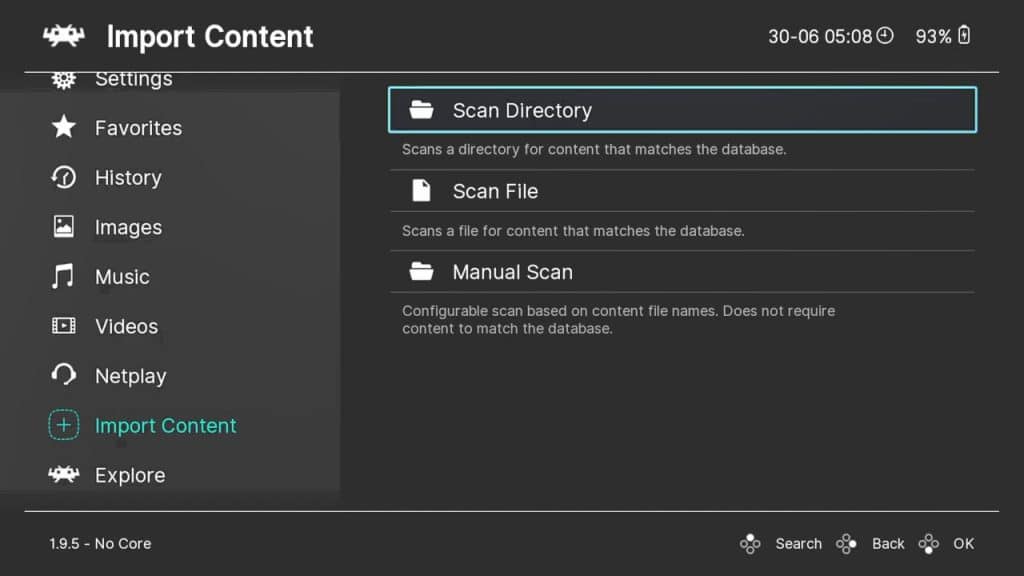Click 'Scans a directory for content' description

pyautogui.click(x=594, y=150)
